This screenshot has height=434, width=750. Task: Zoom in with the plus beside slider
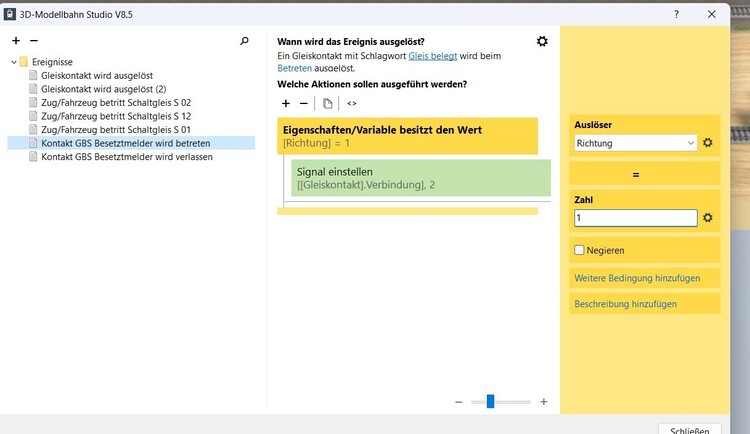(x=543, y=402)
